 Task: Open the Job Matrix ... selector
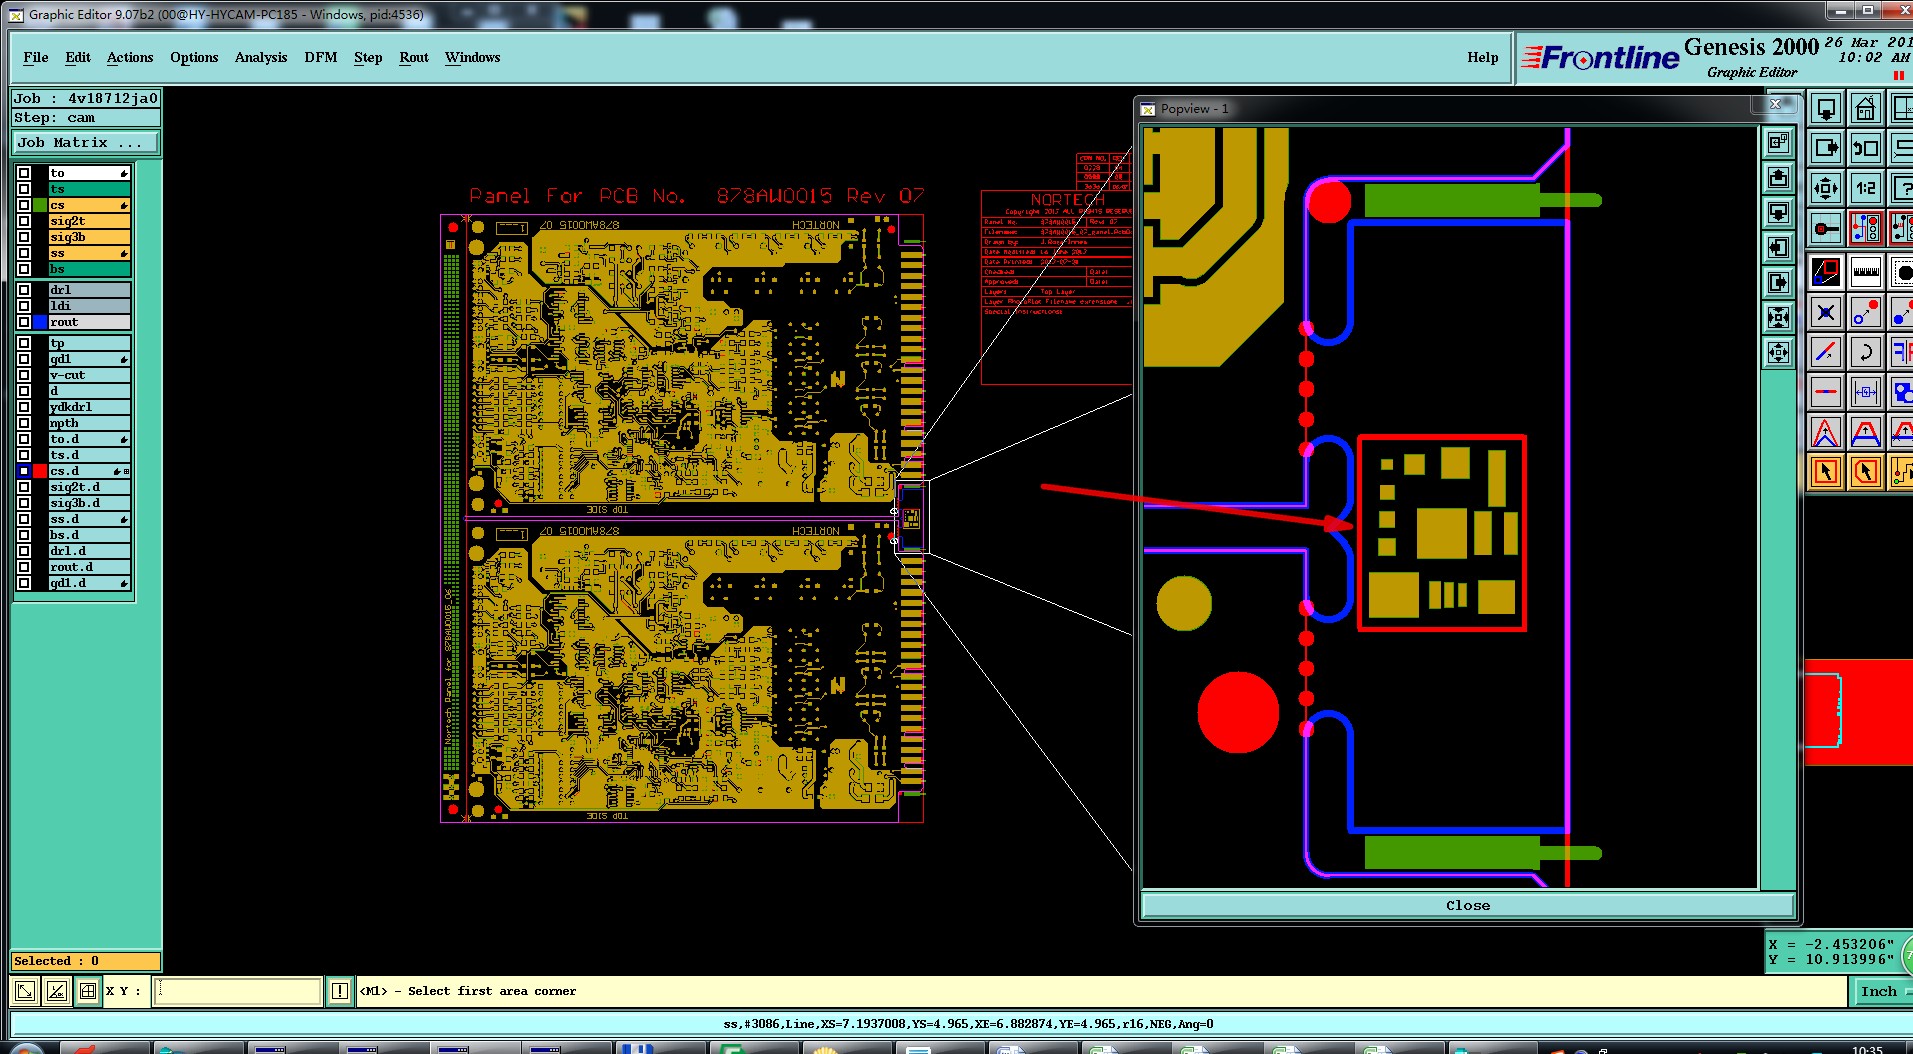coord(86,143)
